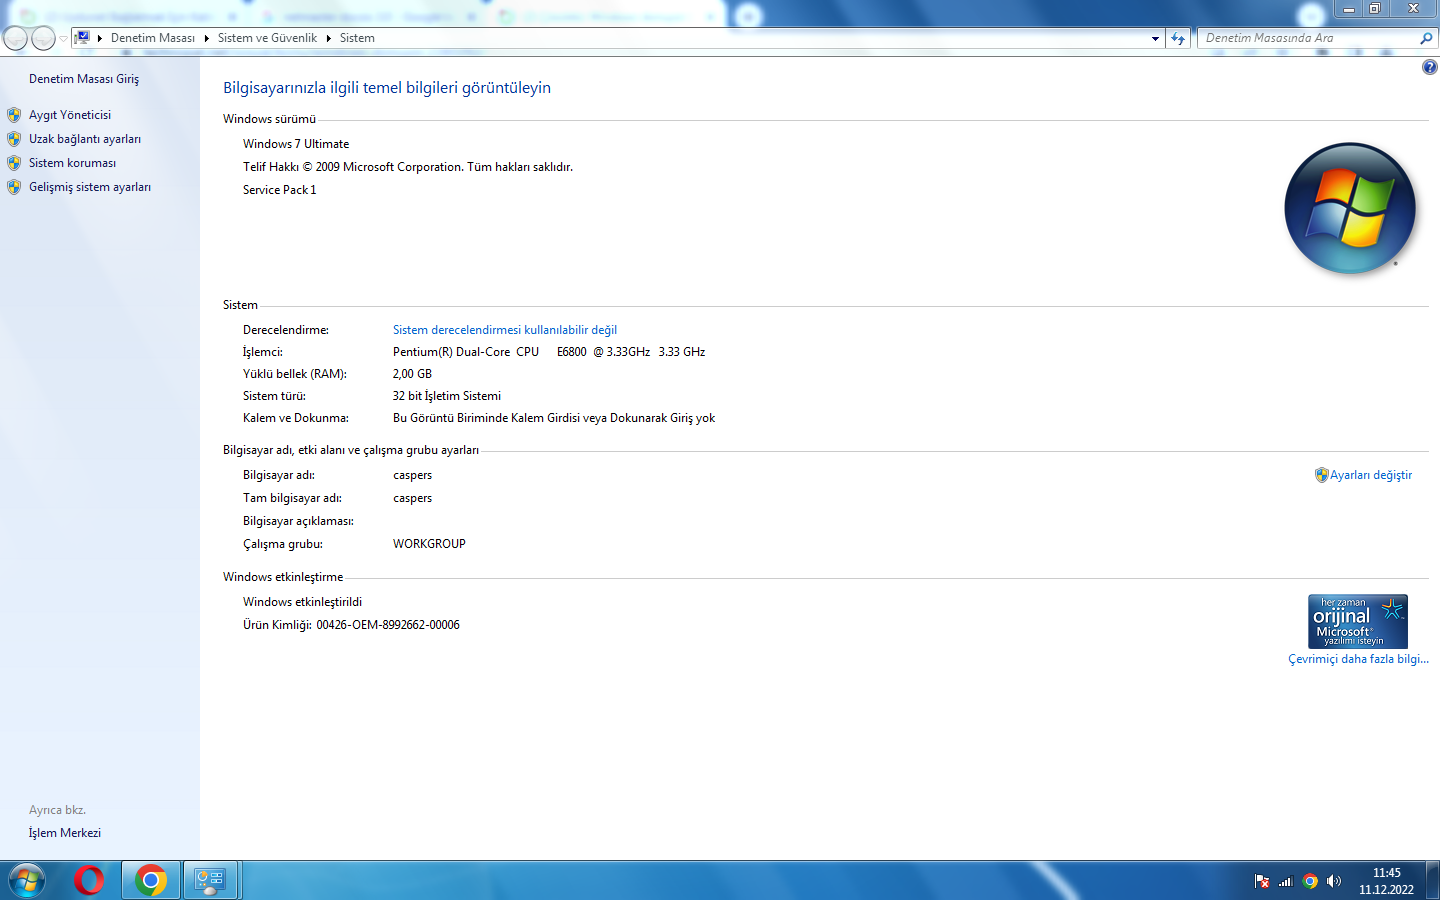Viewport: 1440px width, 900px height.
Task: Click the shield icon beside Uzak bağlantı ayarları
Action: pos(14,139)
